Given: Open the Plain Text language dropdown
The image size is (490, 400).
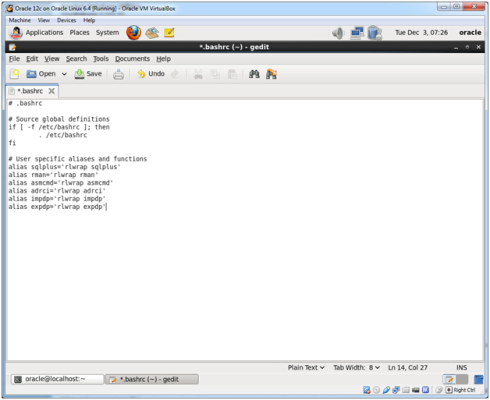Looking at the screenshot, I should [306, 368].
